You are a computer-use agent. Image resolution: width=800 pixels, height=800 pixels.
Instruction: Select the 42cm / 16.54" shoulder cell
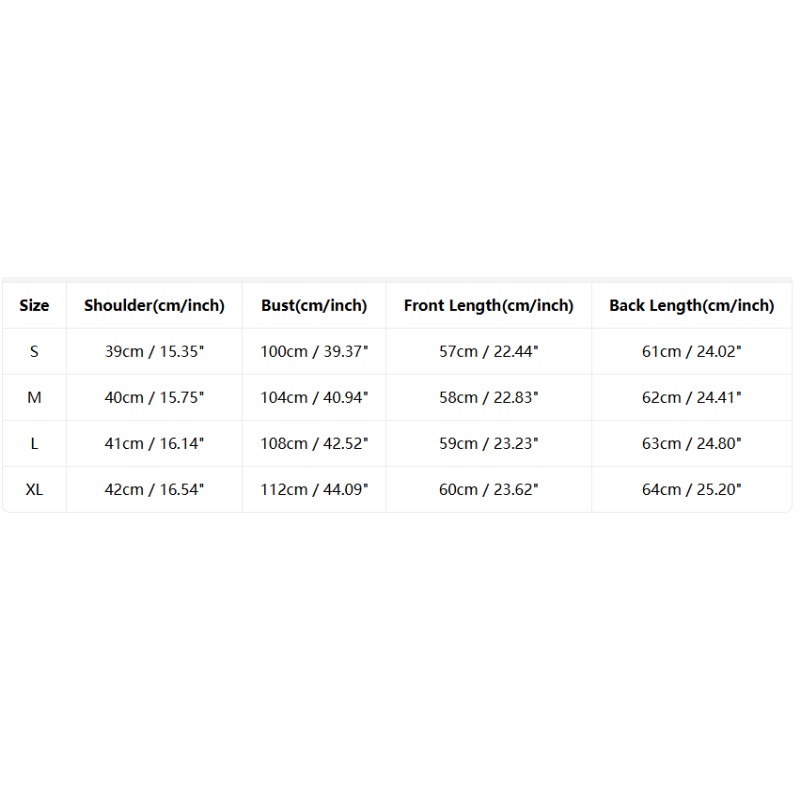pos(155,490)
